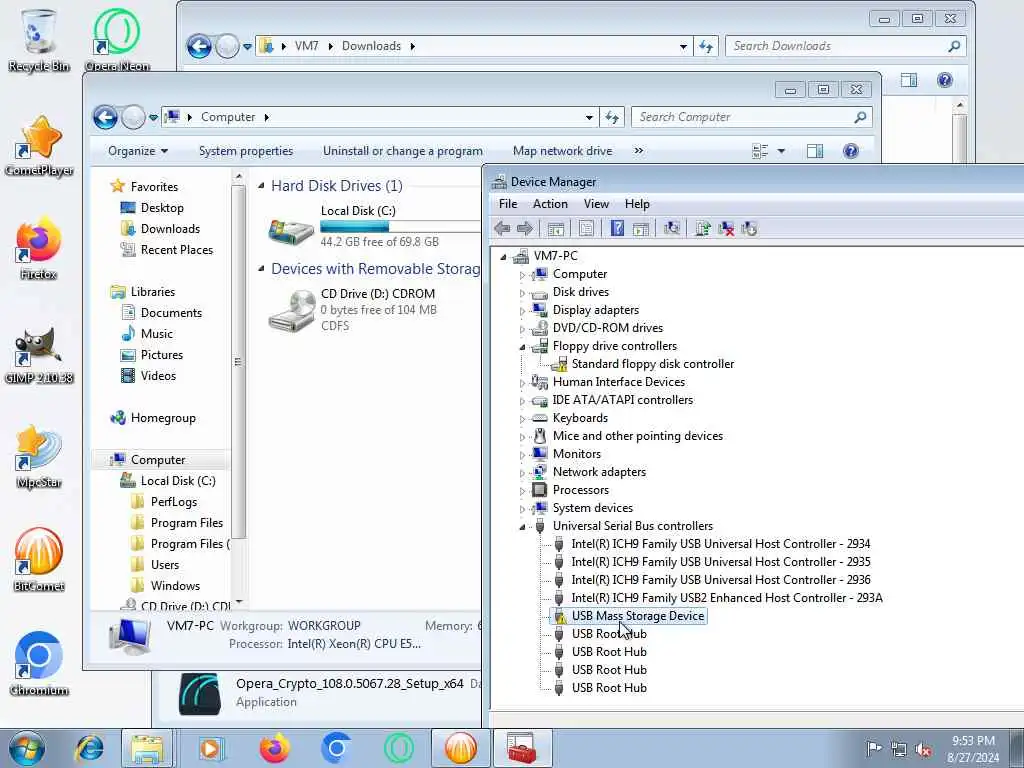Image resolution: width=1024 pixels, height=768 pixels.
Task: Select Windows folder in navigation tree
Action: tap(175, 585)
